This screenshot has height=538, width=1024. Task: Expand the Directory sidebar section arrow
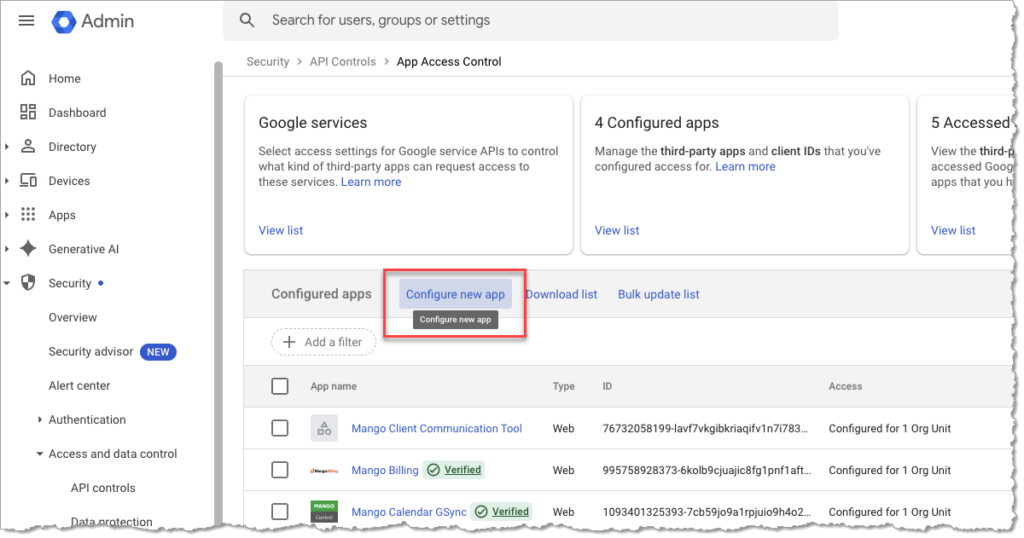click(x=7, y=147)
